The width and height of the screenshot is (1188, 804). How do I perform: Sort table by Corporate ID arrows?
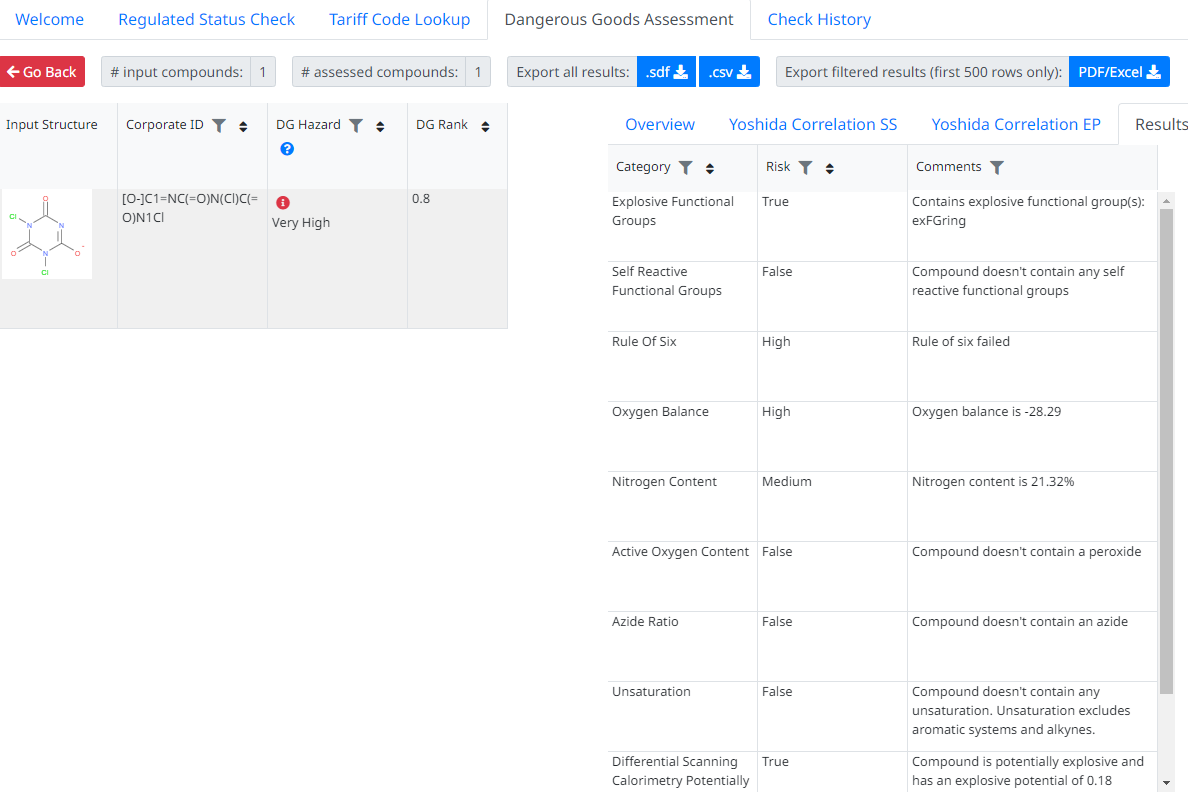pyautogui.click(x=243, y=127)
